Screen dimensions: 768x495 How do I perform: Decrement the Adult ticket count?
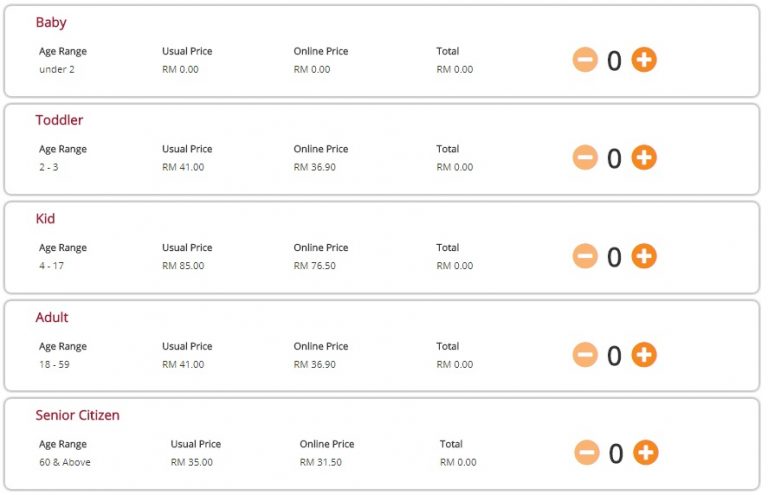coord(585,355)
